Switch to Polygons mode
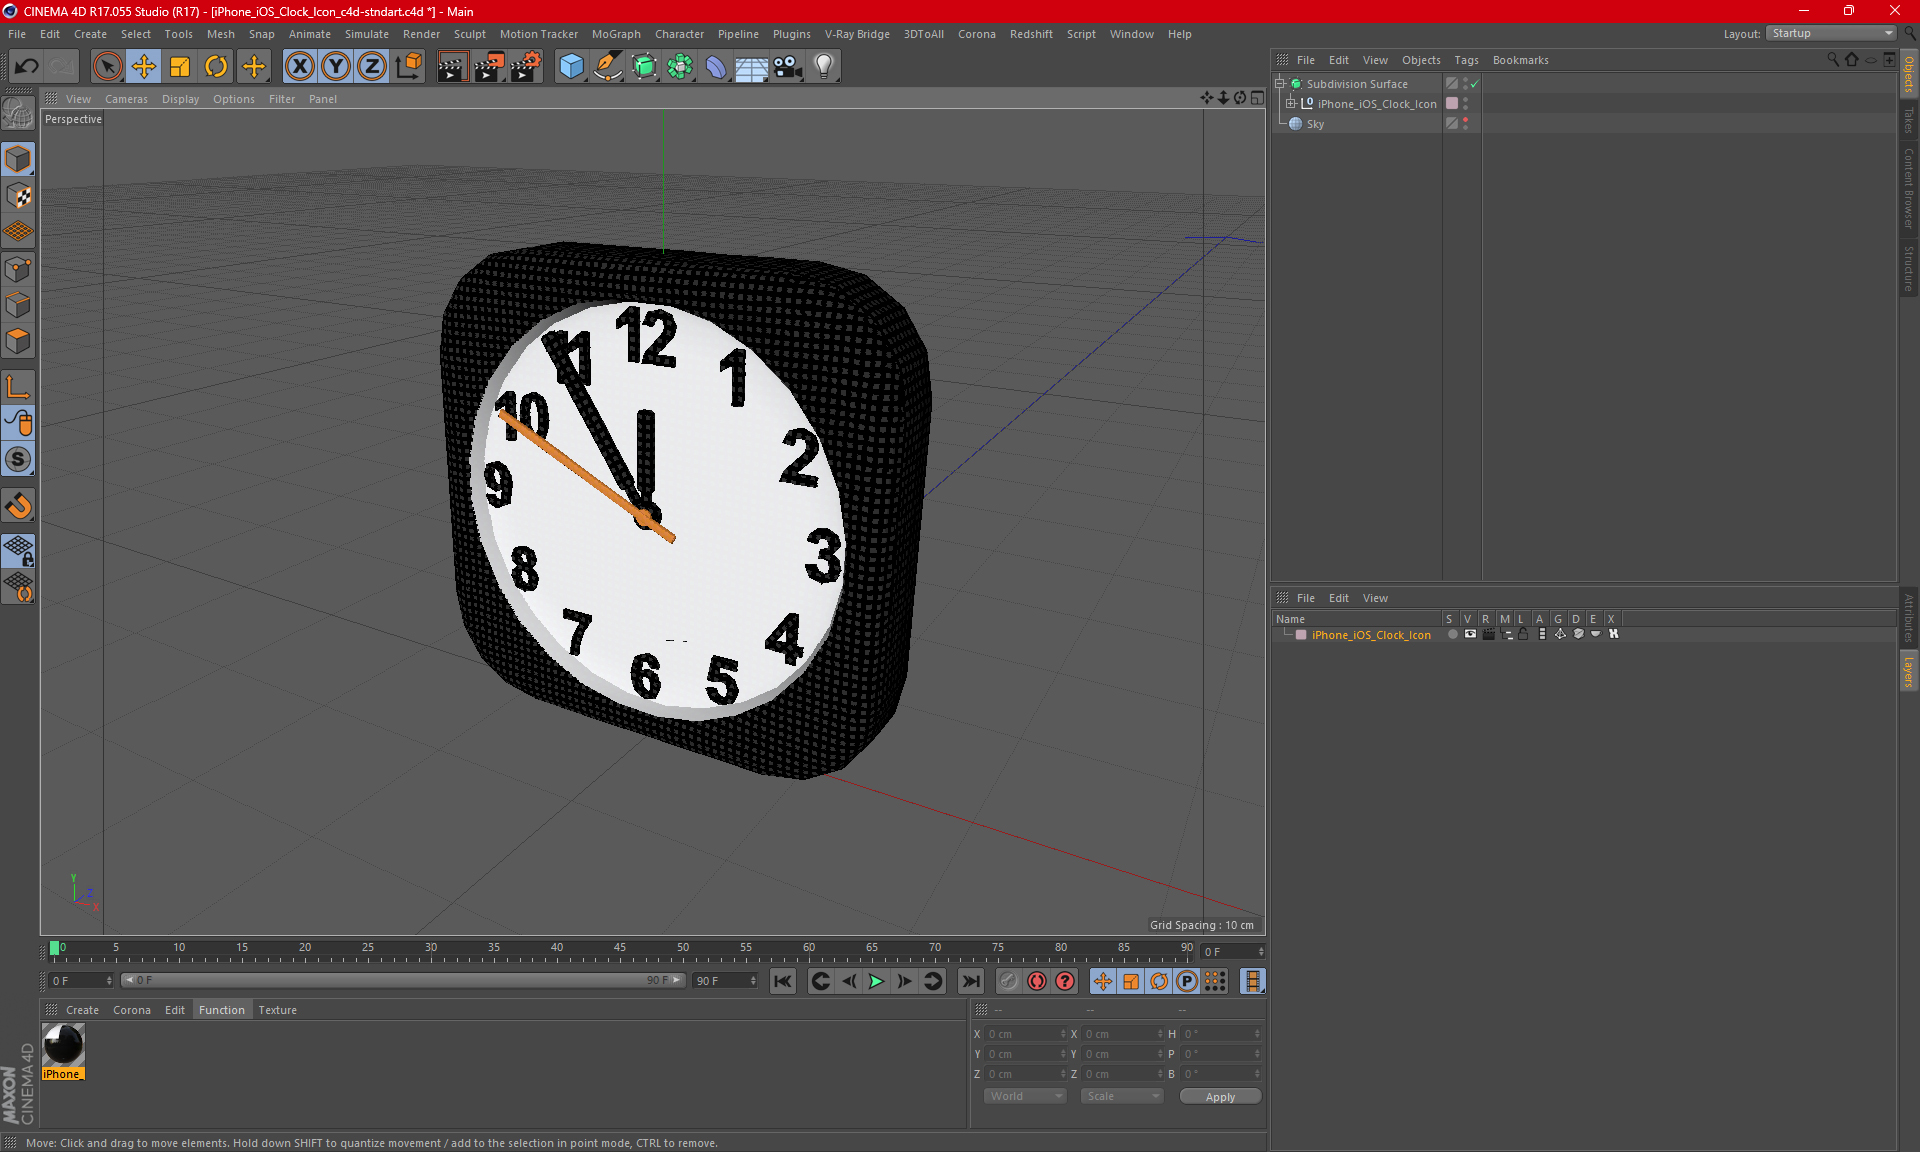 coord(18,341)
